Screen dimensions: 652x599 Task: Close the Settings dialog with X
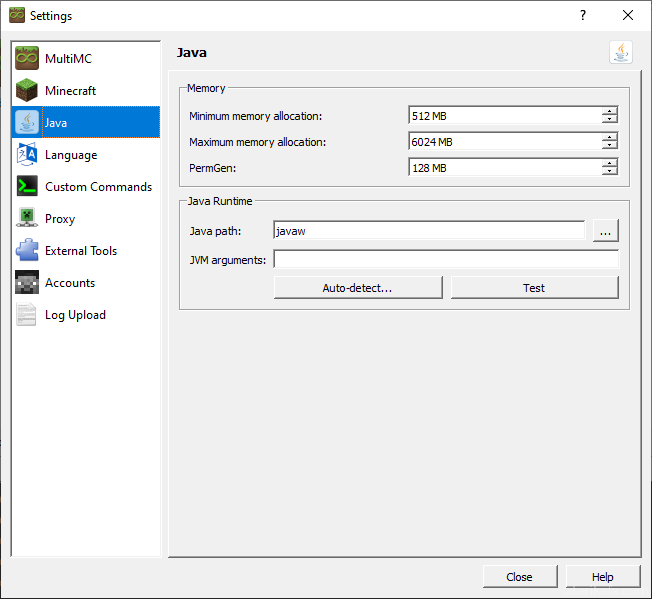click(628, 15)
